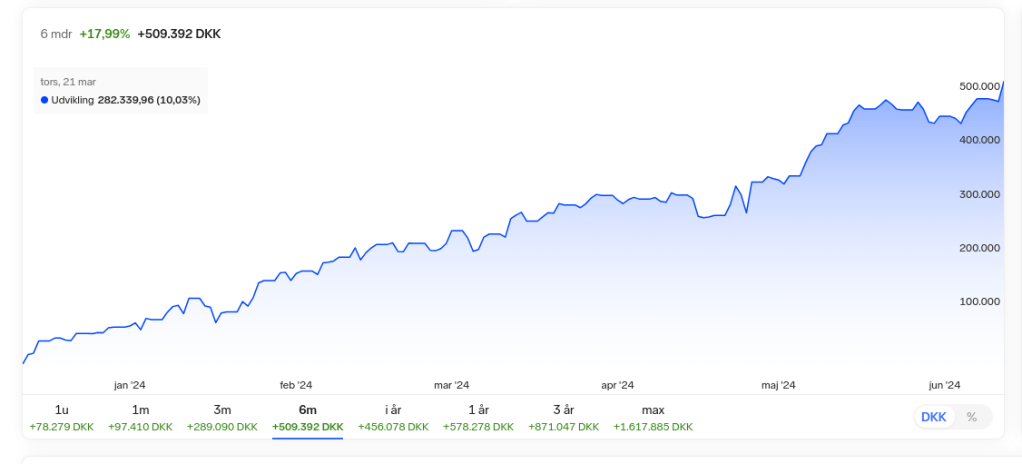Switch to the '3 år' range tab

563,417
